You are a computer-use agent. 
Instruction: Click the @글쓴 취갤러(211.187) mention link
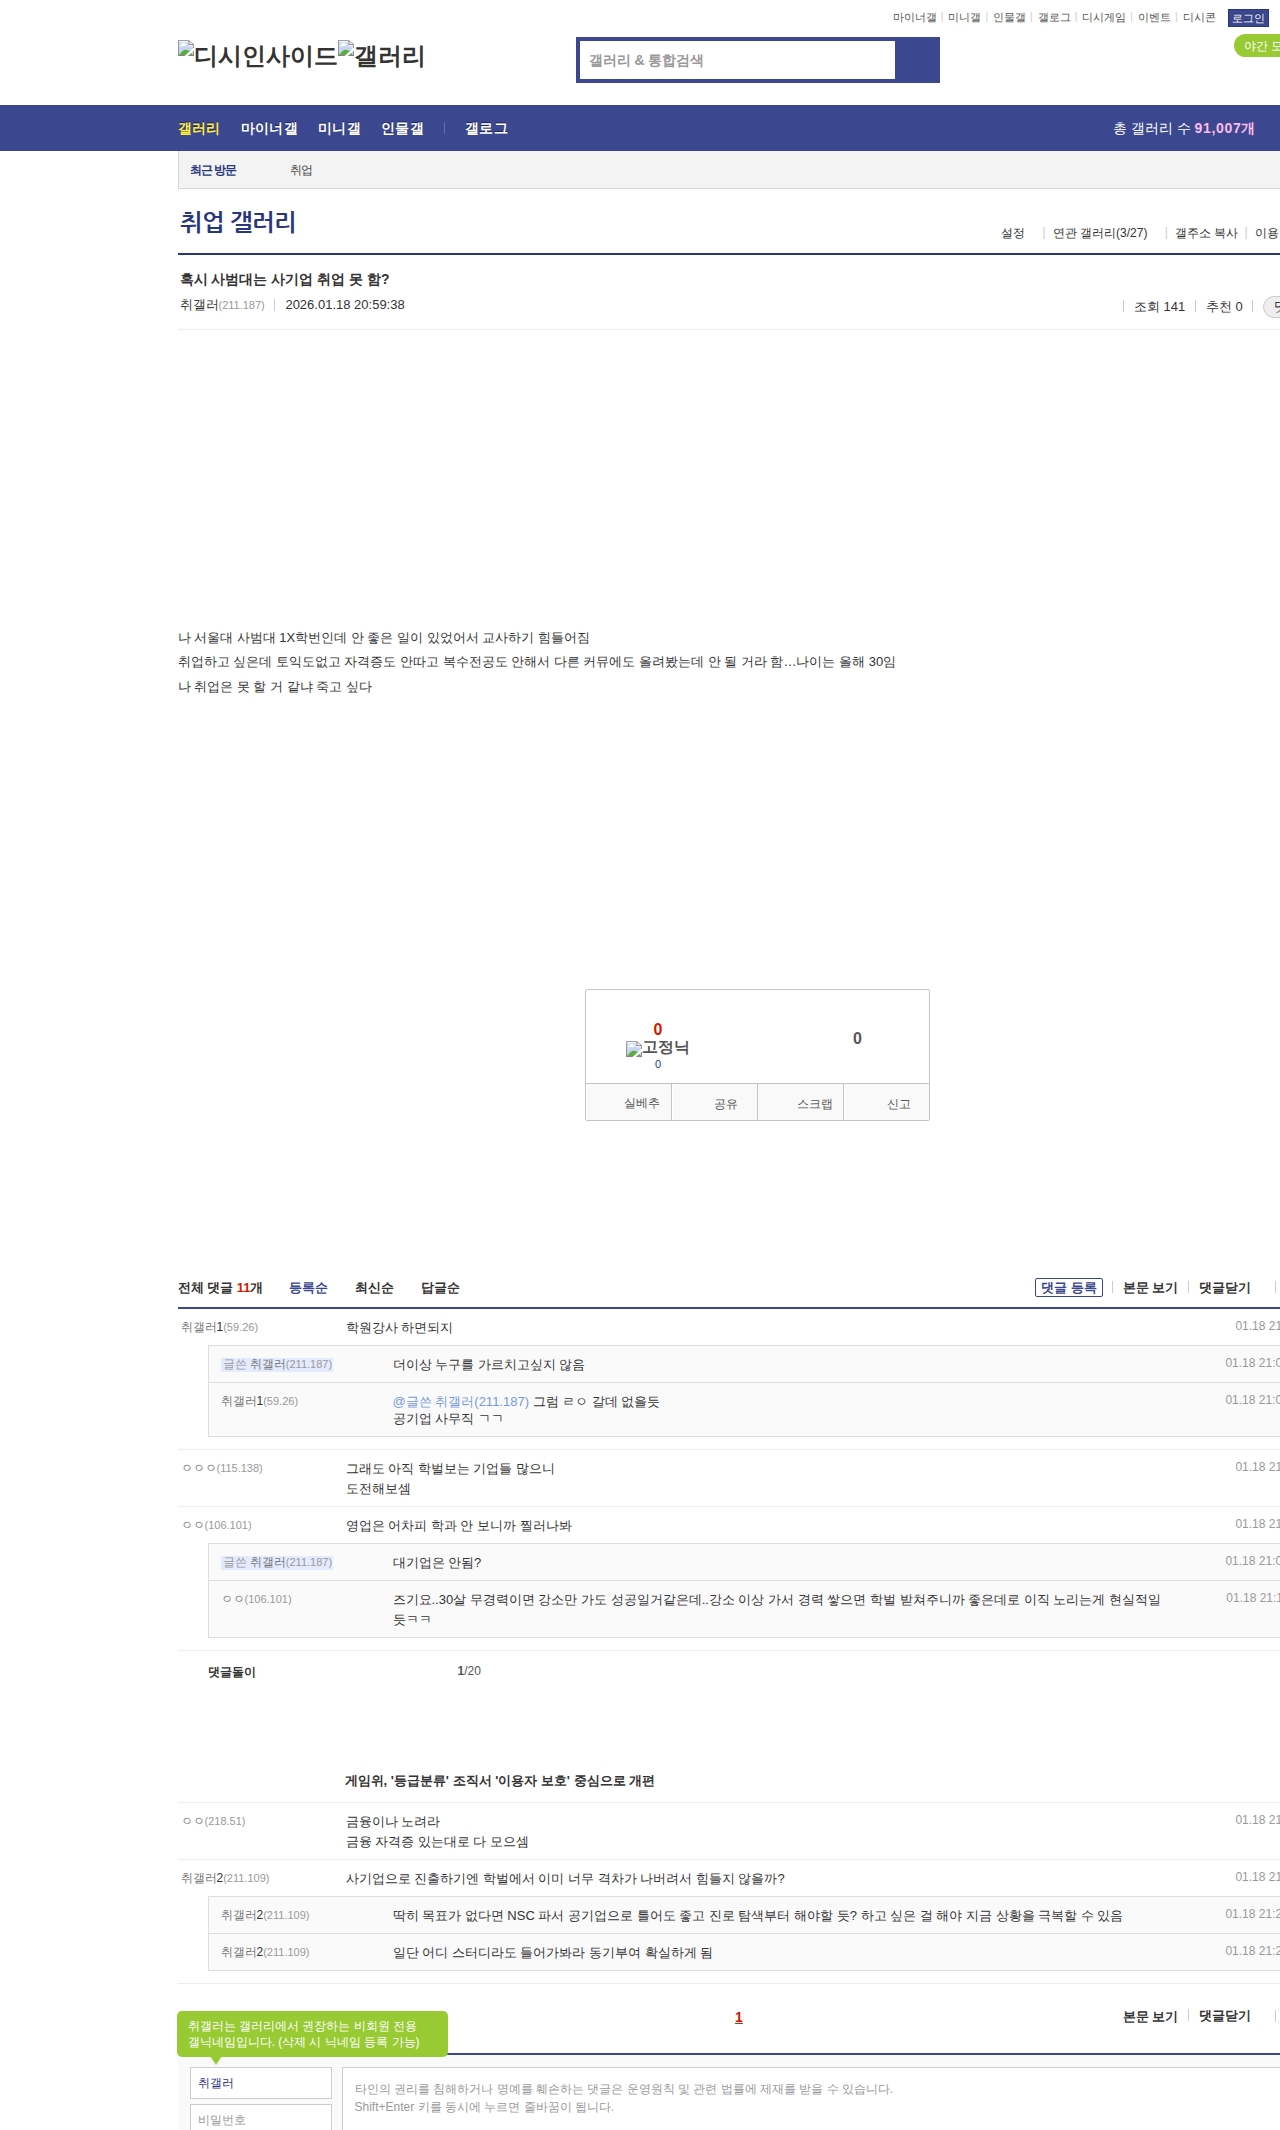(x=461, y=1402)
